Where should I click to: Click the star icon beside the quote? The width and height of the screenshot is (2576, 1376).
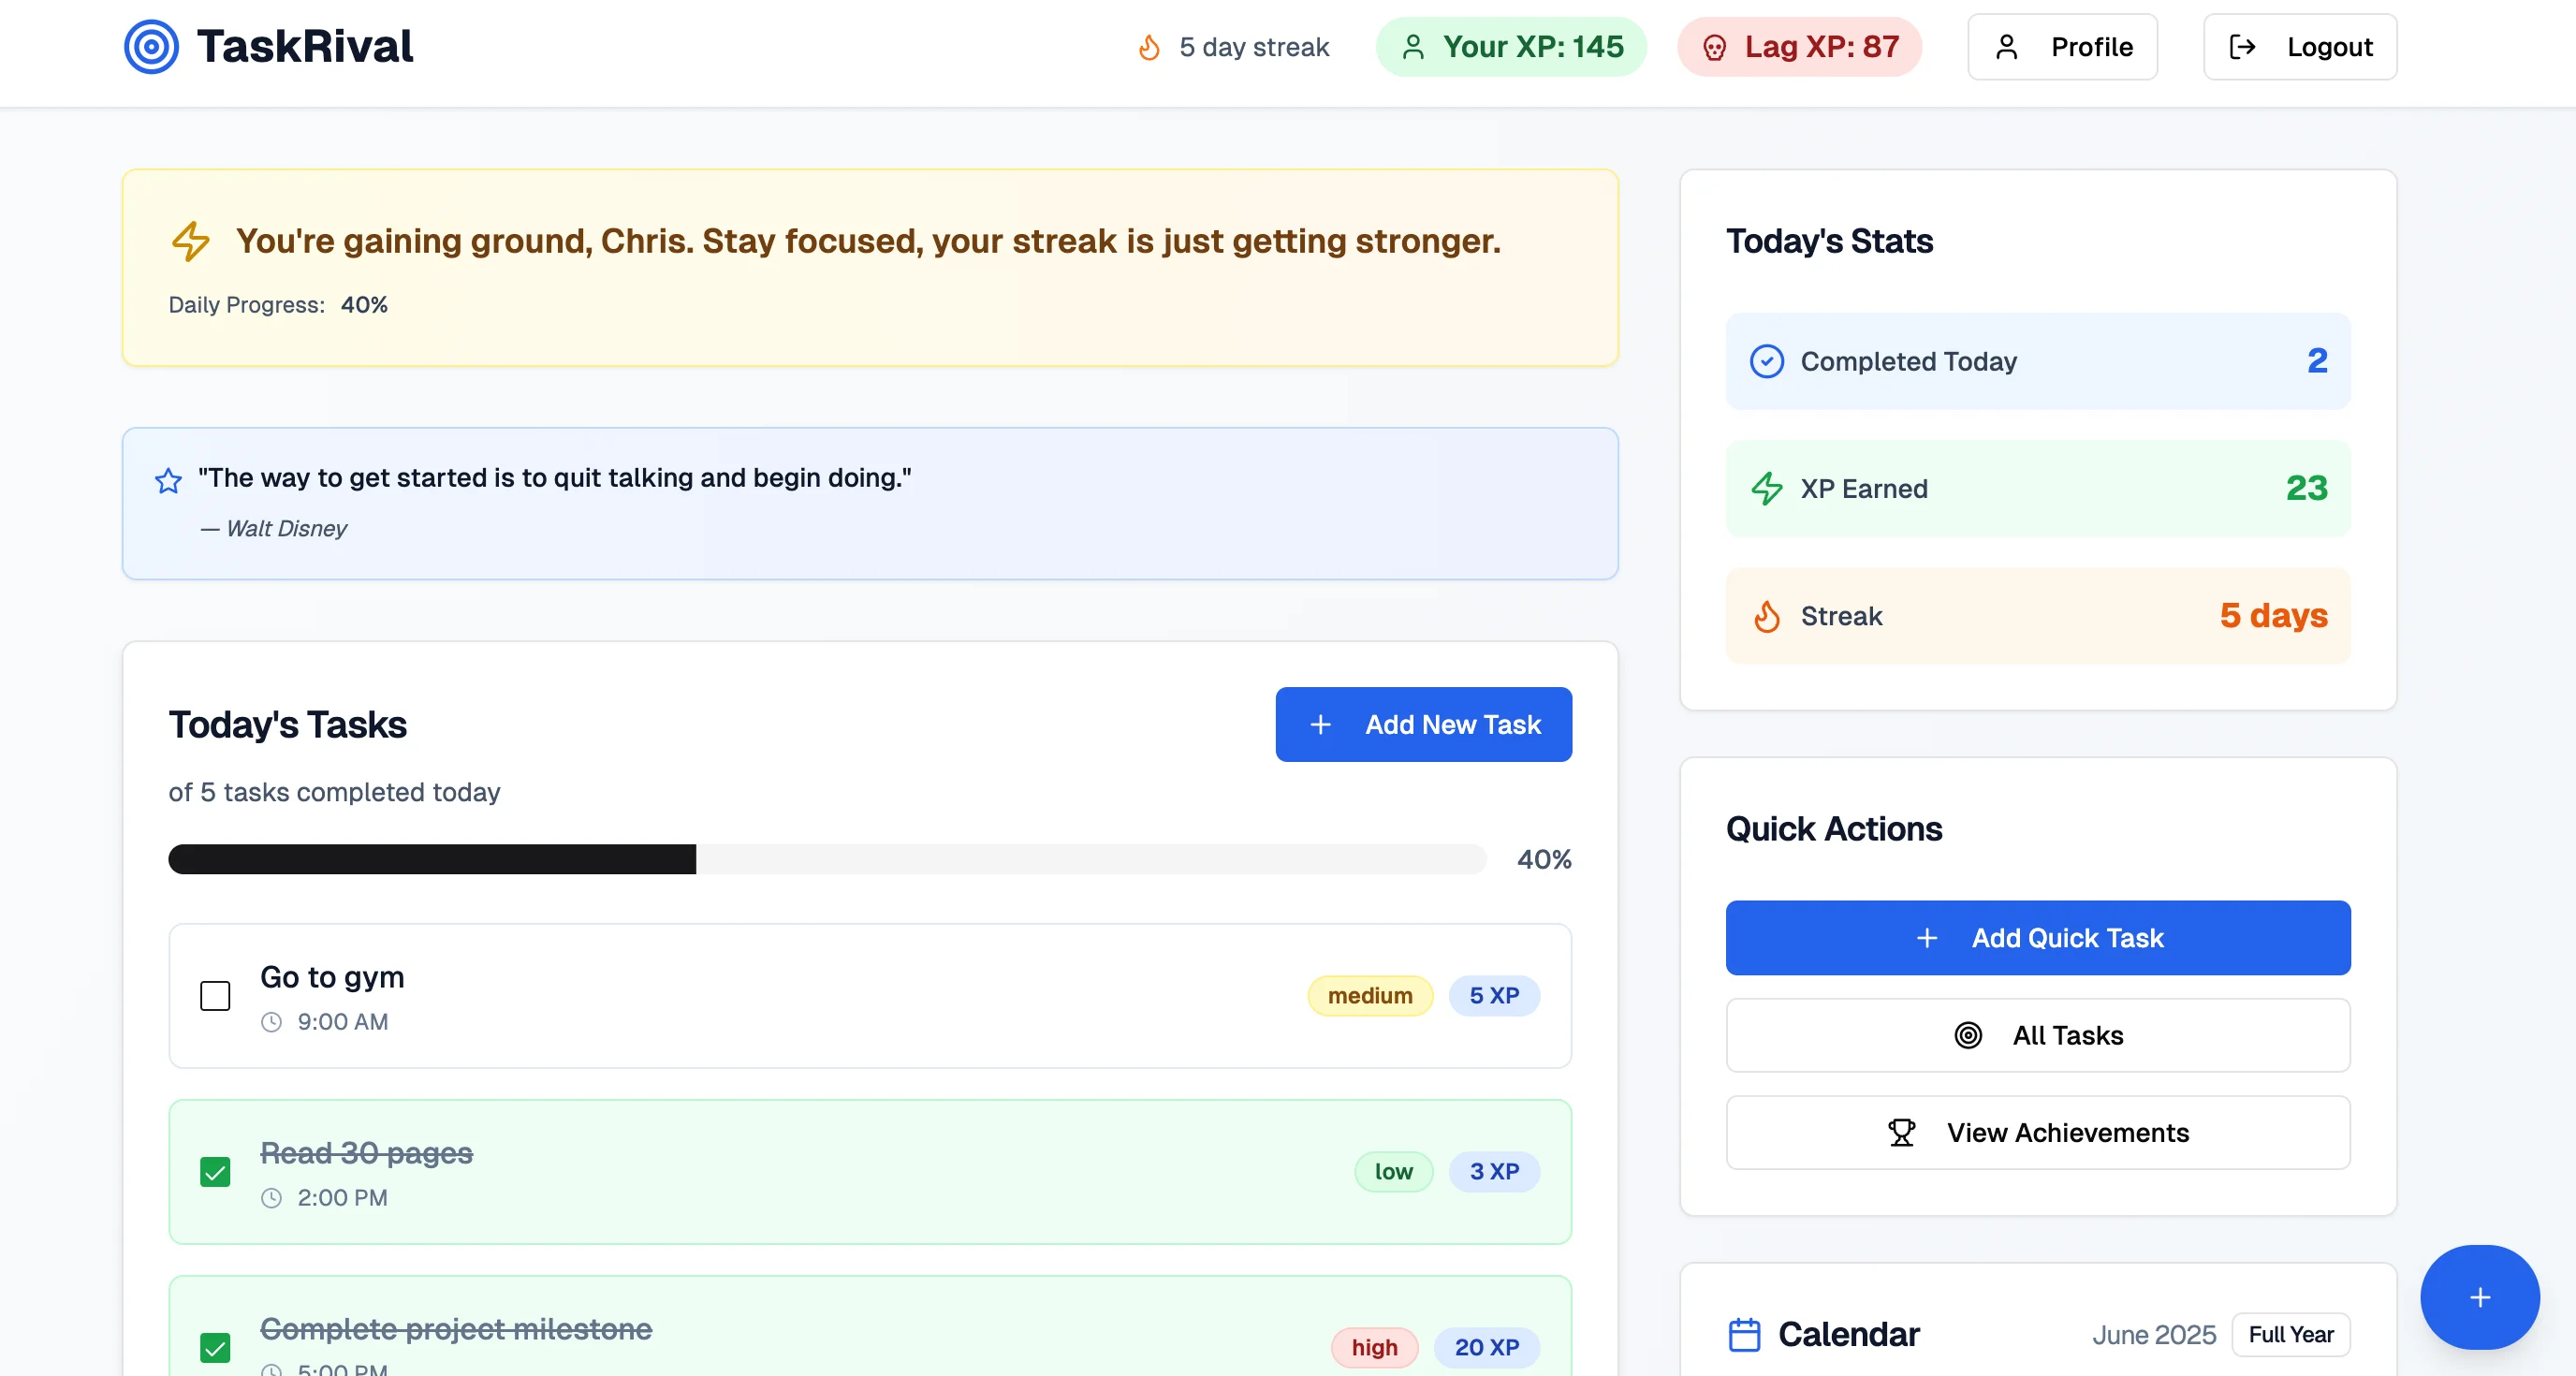tap(168, 481)
